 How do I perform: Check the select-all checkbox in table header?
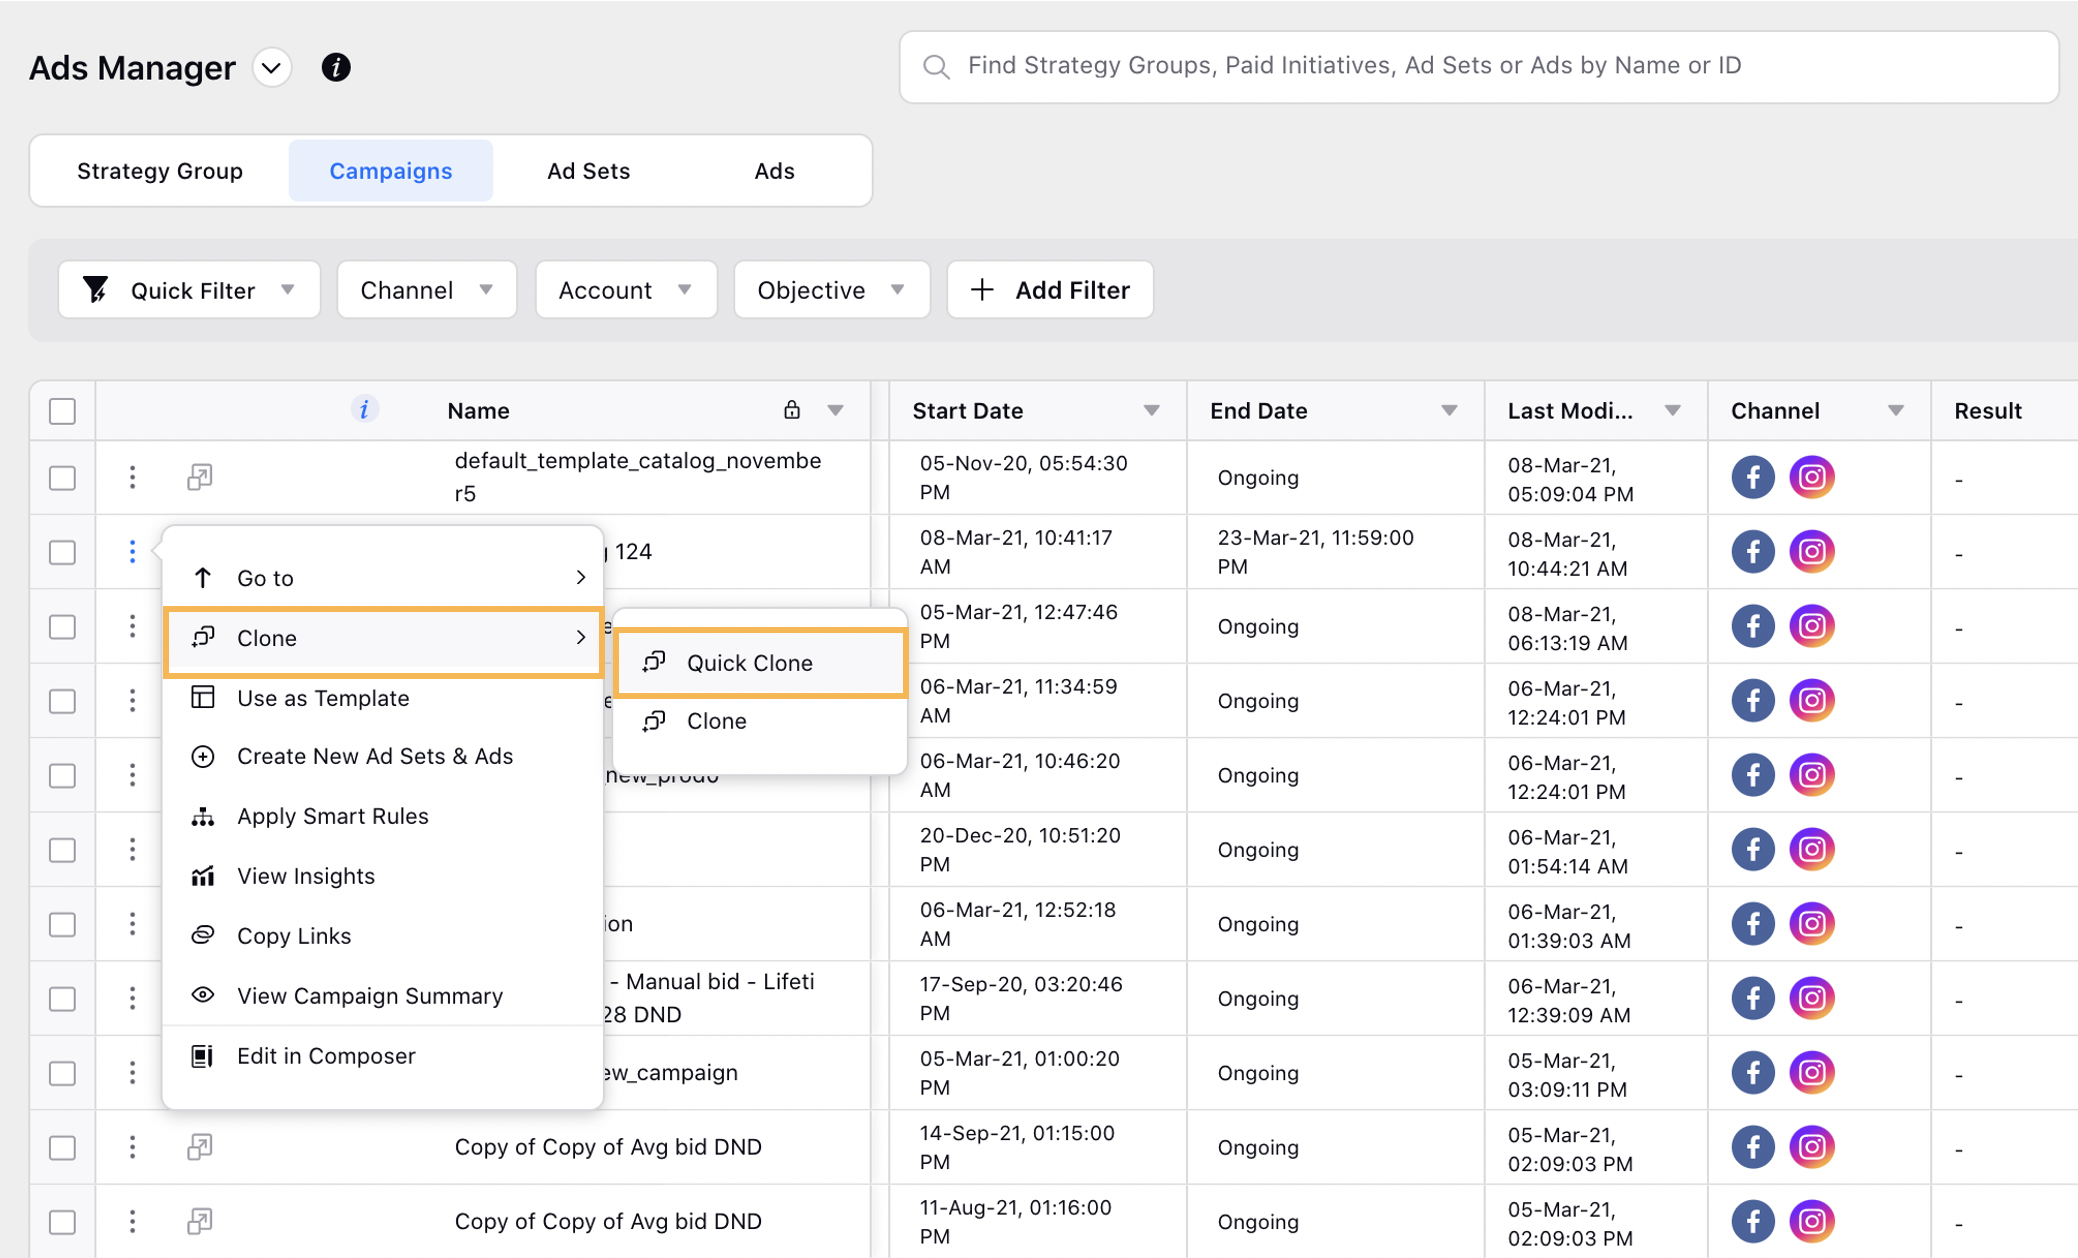tap(61, 410)
